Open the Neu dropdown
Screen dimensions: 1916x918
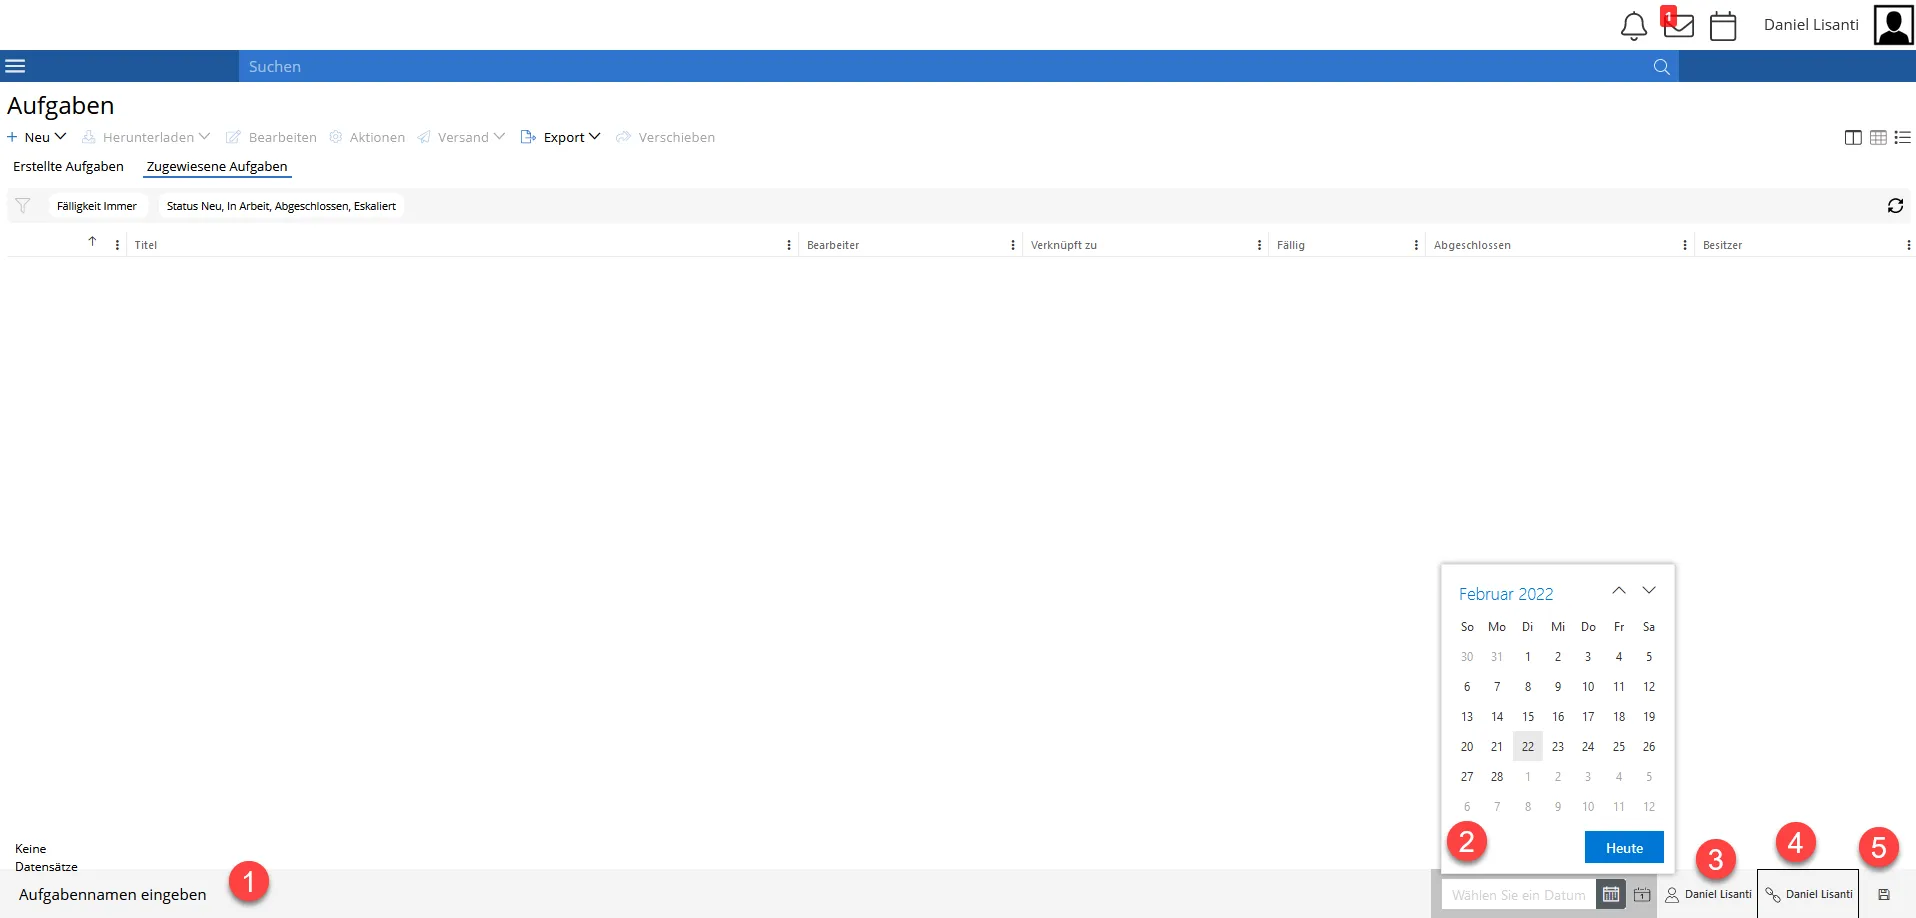pos(37,137)
